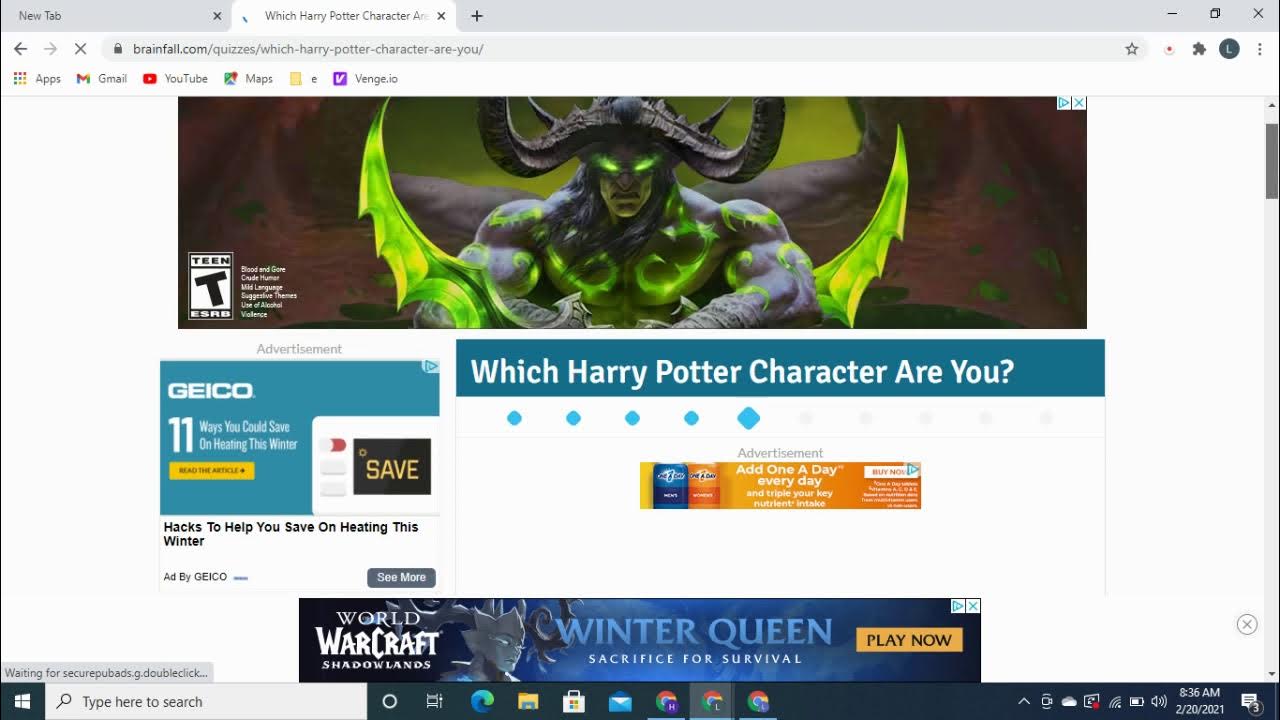1280x720 pixels.
Task: Select the Which Harry Potter Character tab
Action: click(x=346, y=16)
